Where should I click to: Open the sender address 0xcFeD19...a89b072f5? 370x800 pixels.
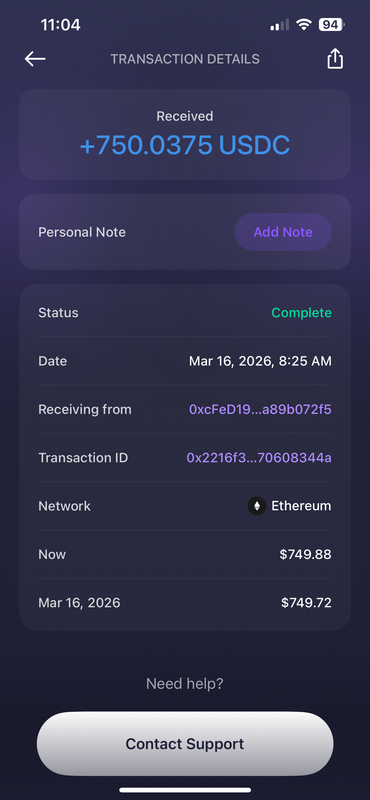tap(260, 409)
